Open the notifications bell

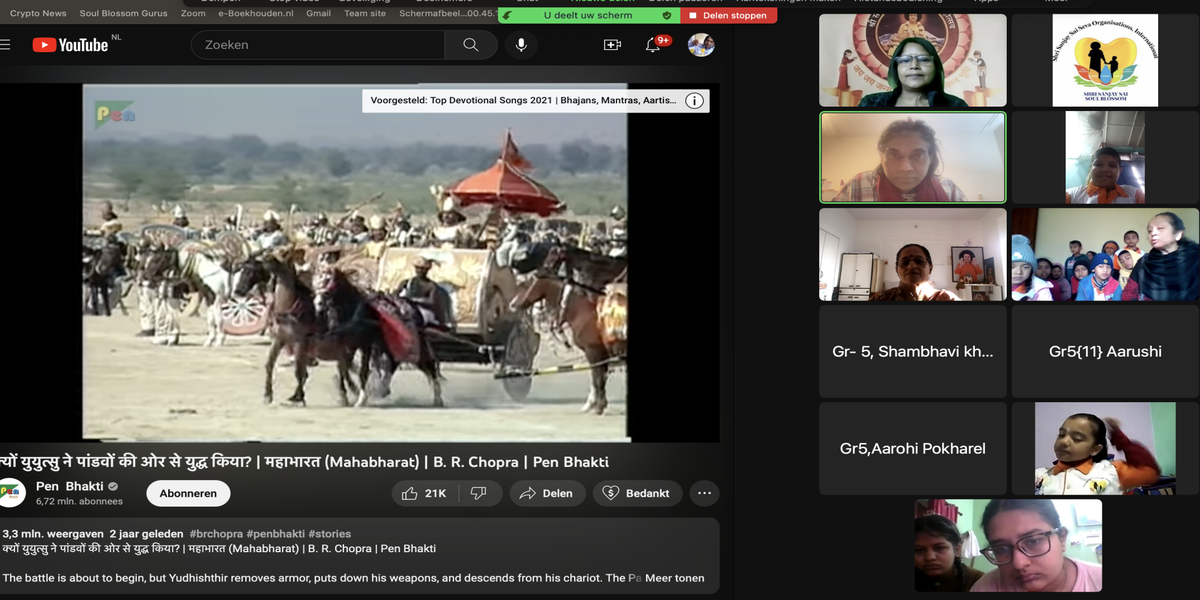pos(653,45)
